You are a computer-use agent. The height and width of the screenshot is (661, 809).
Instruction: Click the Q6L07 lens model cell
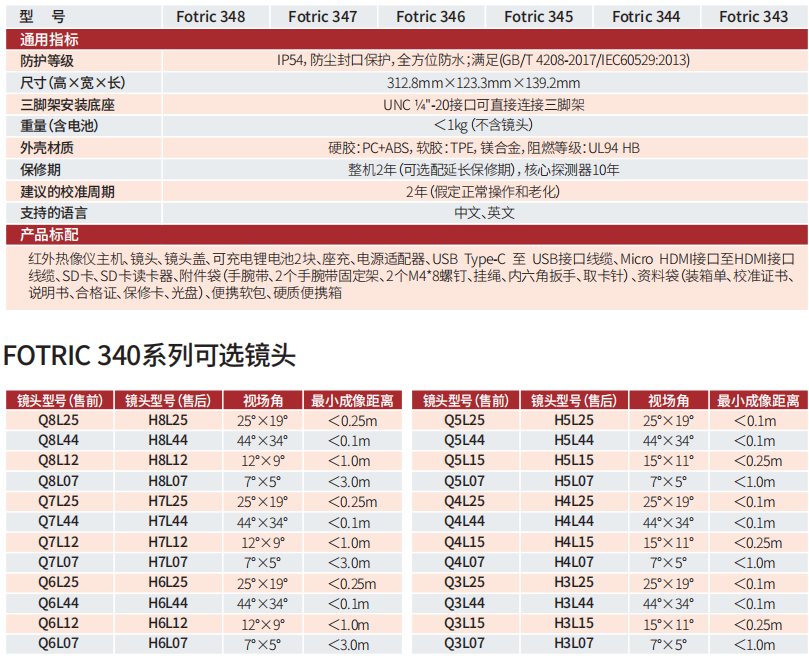pyautogui.click(x=59, y=644)
